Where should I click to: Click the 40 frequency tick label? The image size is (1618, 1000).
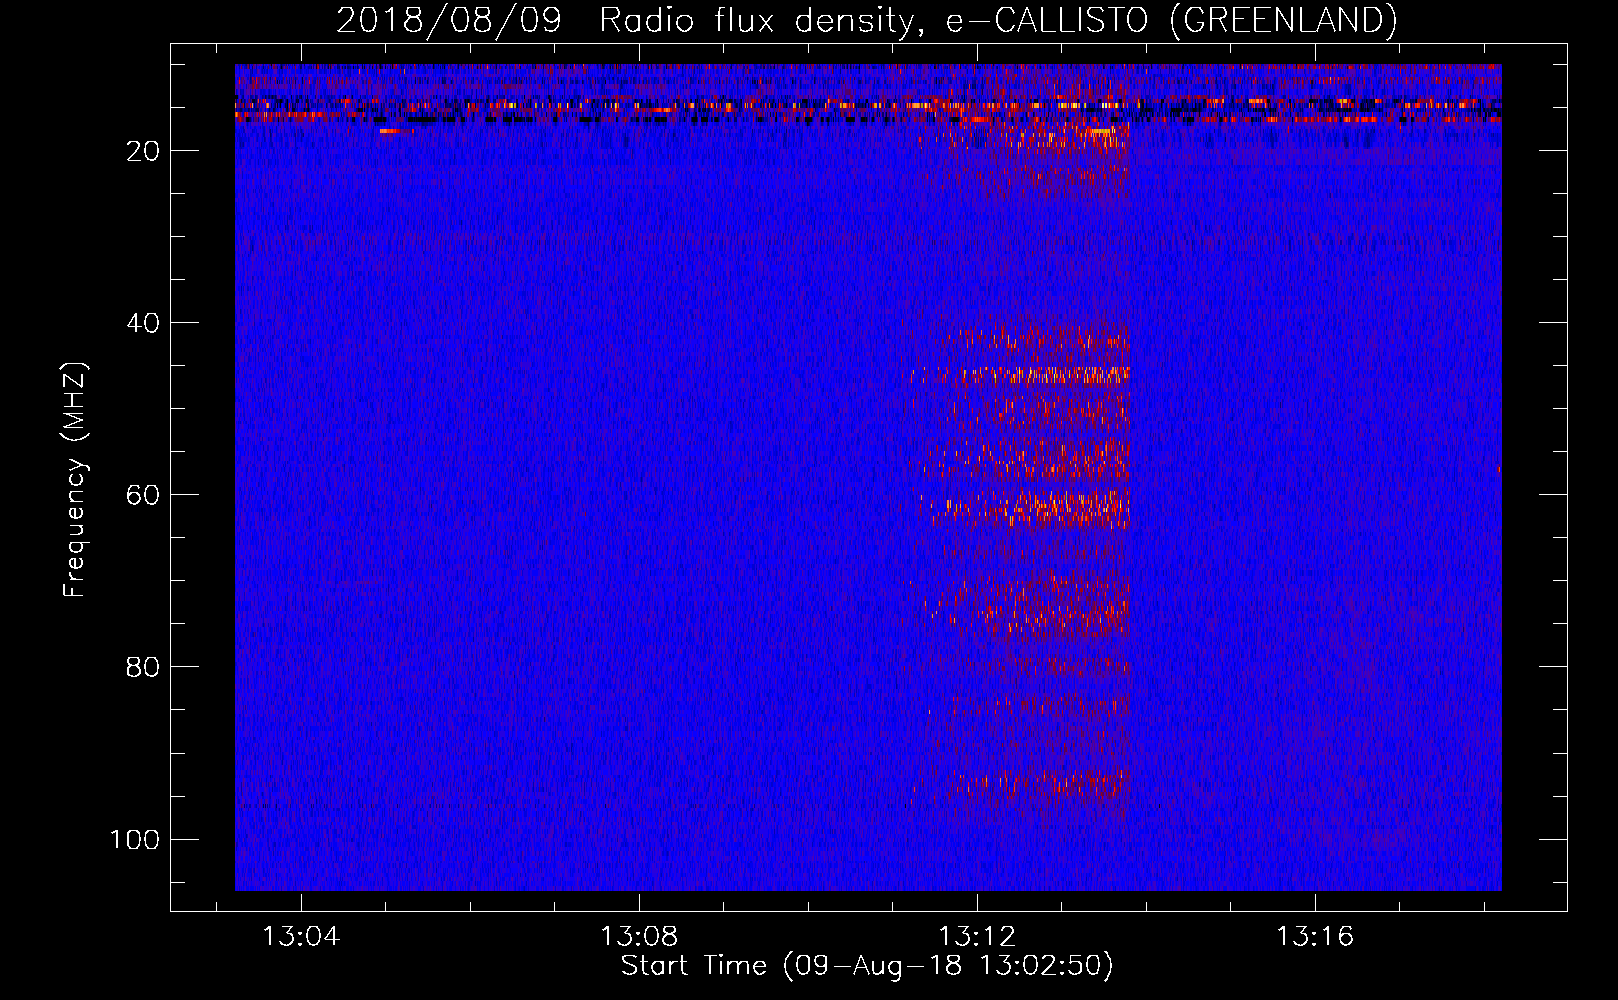(143, 323)
